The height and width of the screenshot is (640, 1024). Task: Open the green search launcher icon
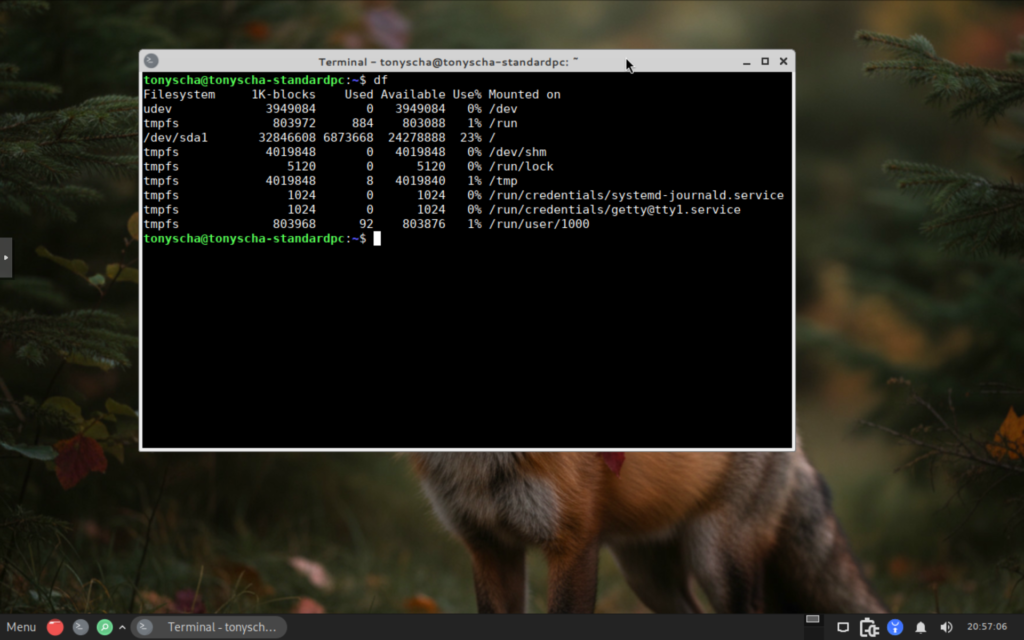click(x=104, y=627)
